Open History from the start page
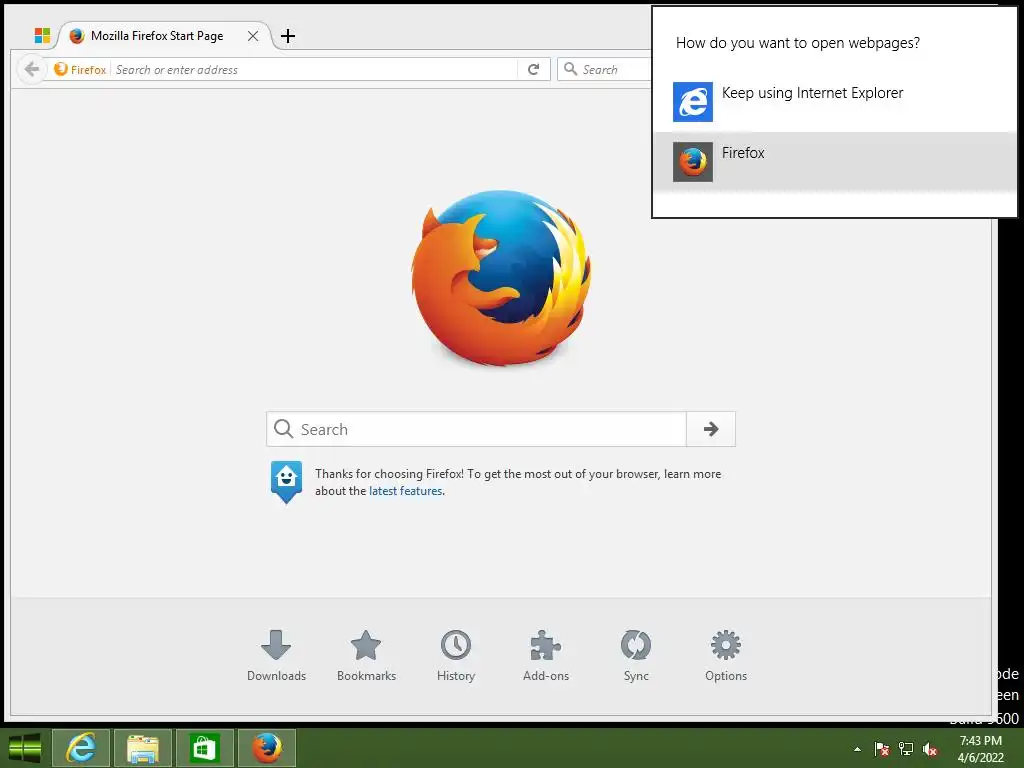Screen dimensions: 1024x768 point(456,656)
